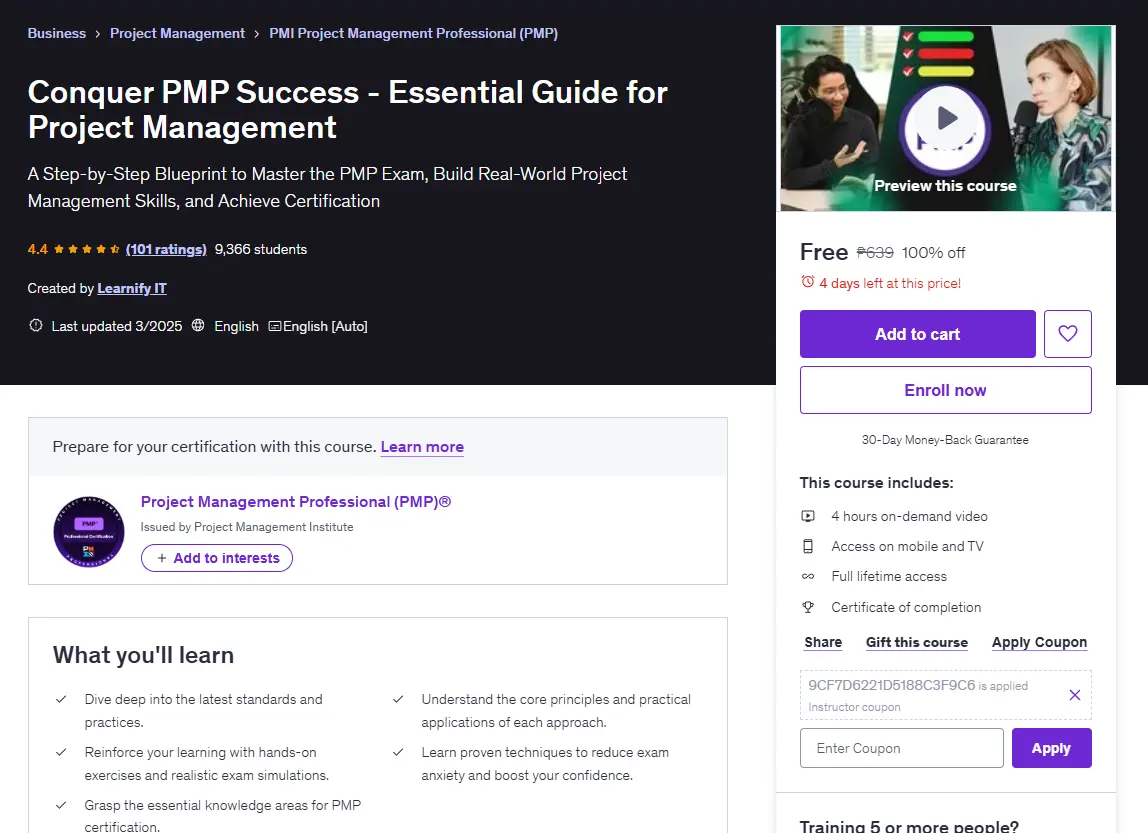Click the 30-Day Money-Back Guarantee text

pyautogui.click(x=945, y=440)
